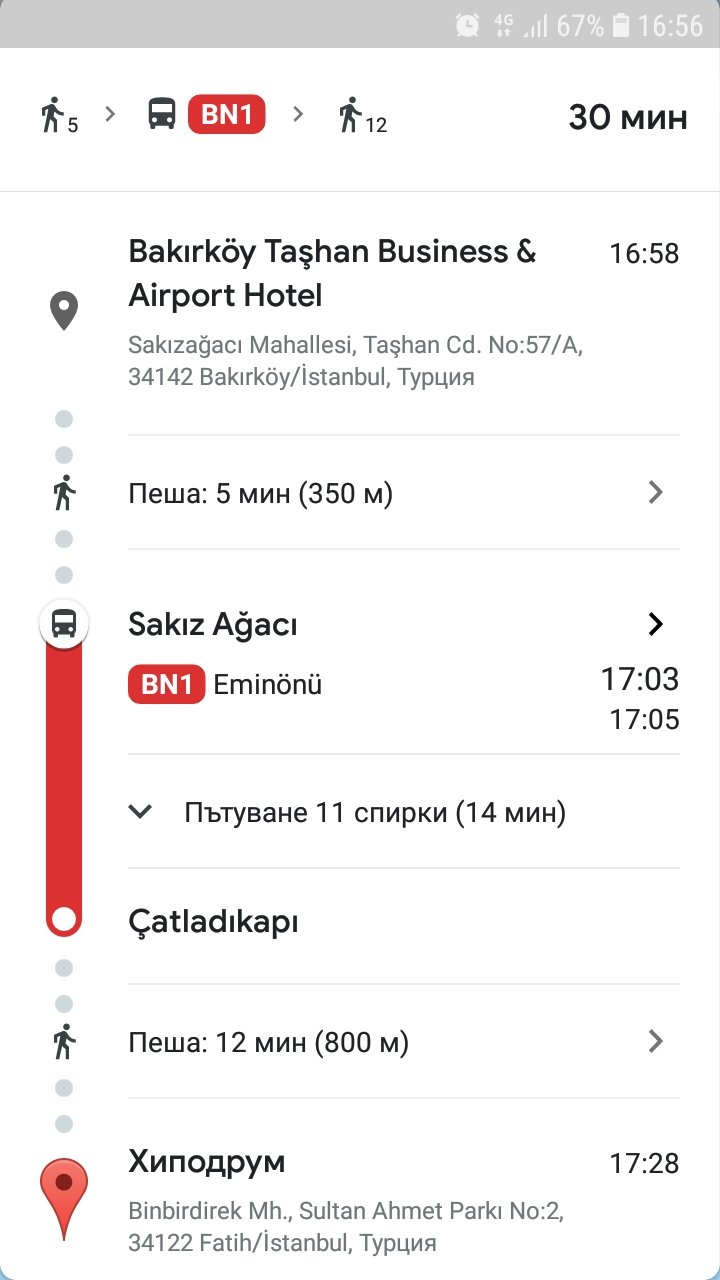Image resolution: width=720 pixels, height=1280 pixels.
Task: Tap the BN1 Eminönü line badge
Action: 166,685
